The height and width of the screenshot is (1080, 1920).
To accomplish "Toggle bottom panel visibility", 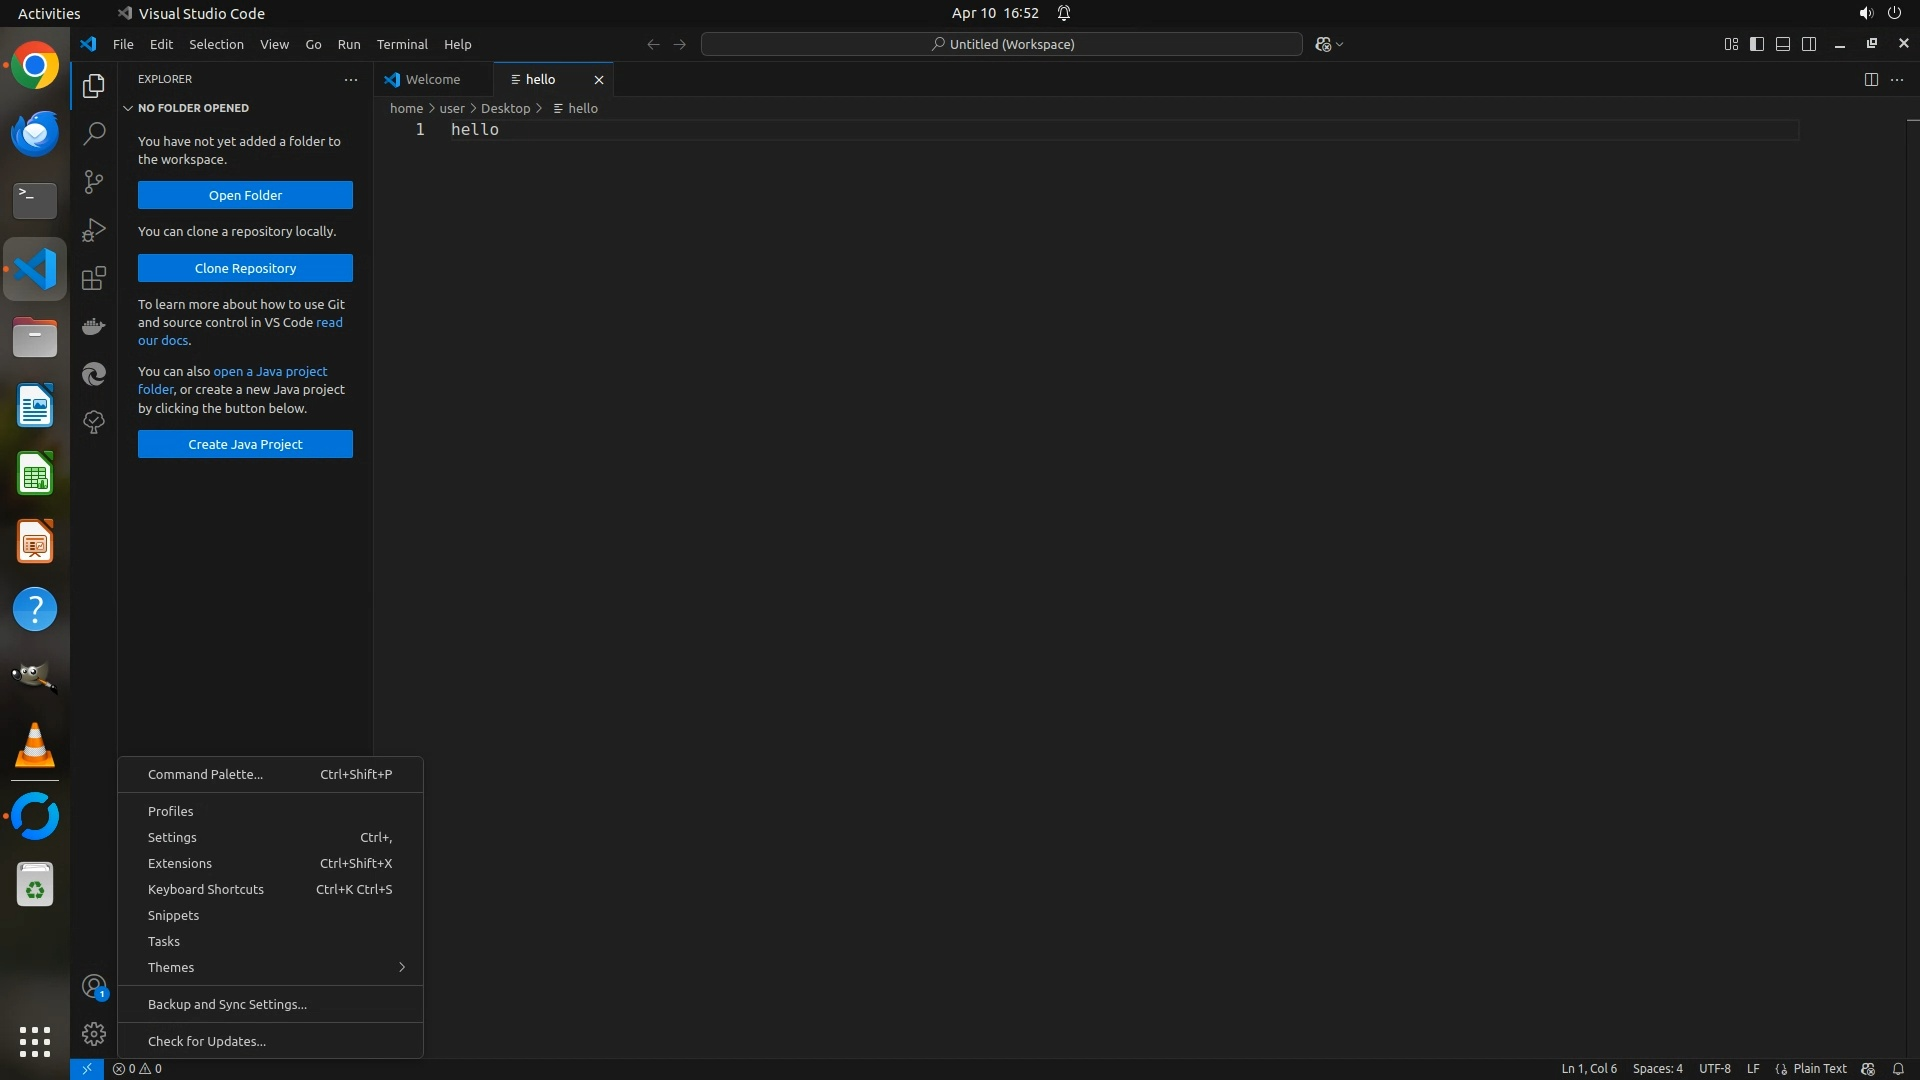I will click(x=1783, y=44).
